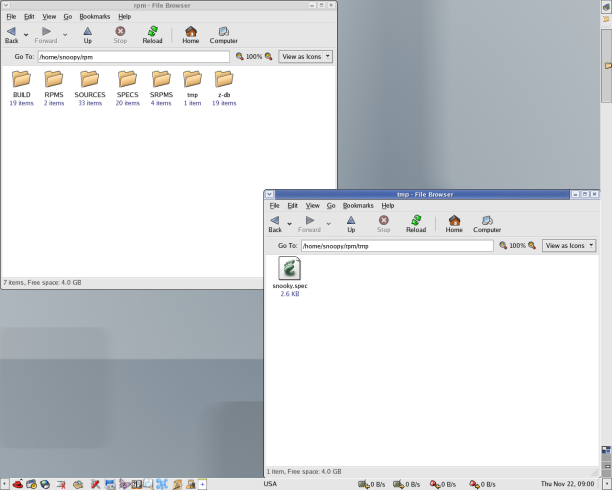Open Bookmarks menu in tmp File Browser
This screenshot has height=490, width=612.
coord(358,205)
